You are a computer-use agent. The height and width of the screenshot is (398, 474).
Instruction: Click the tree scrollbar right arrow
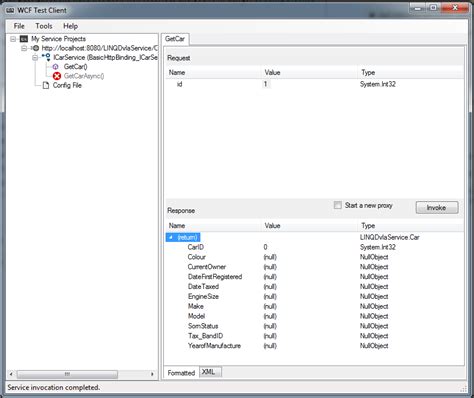click(152, 374)
